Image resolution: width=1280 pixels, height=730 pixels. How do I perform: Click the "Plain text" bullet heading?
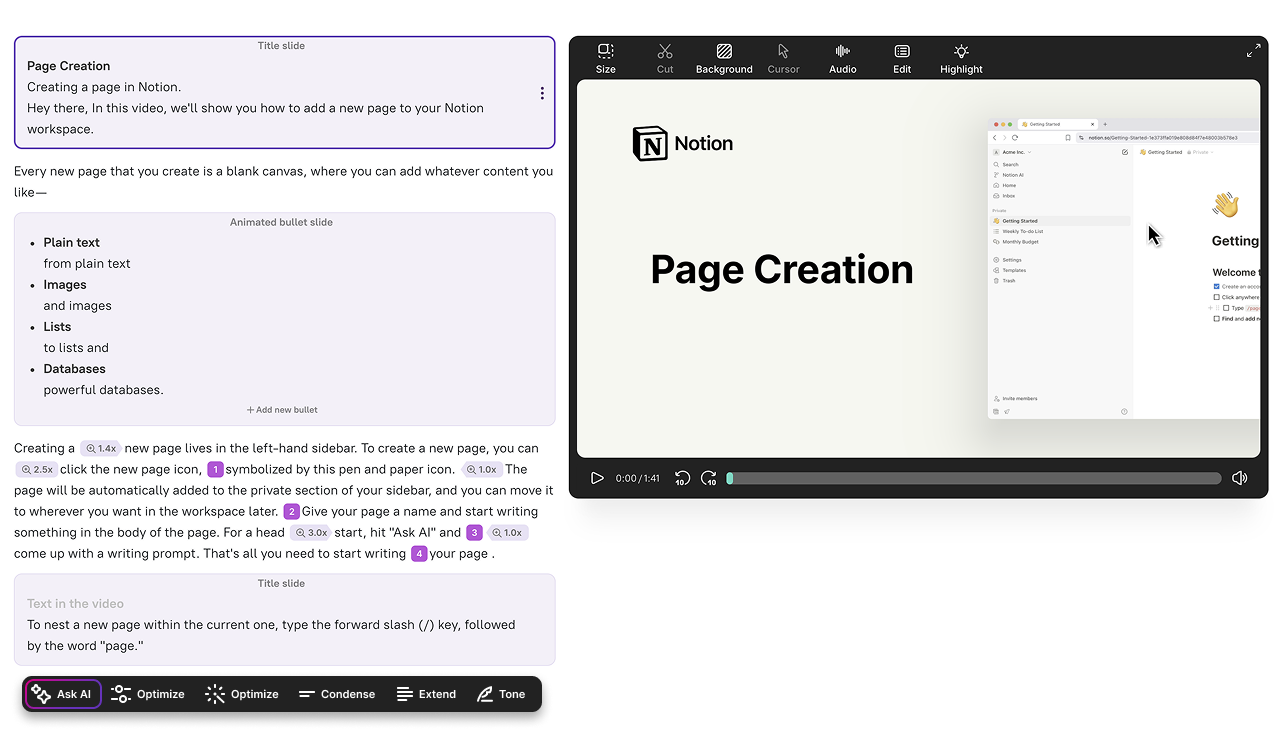coord(72,243)
